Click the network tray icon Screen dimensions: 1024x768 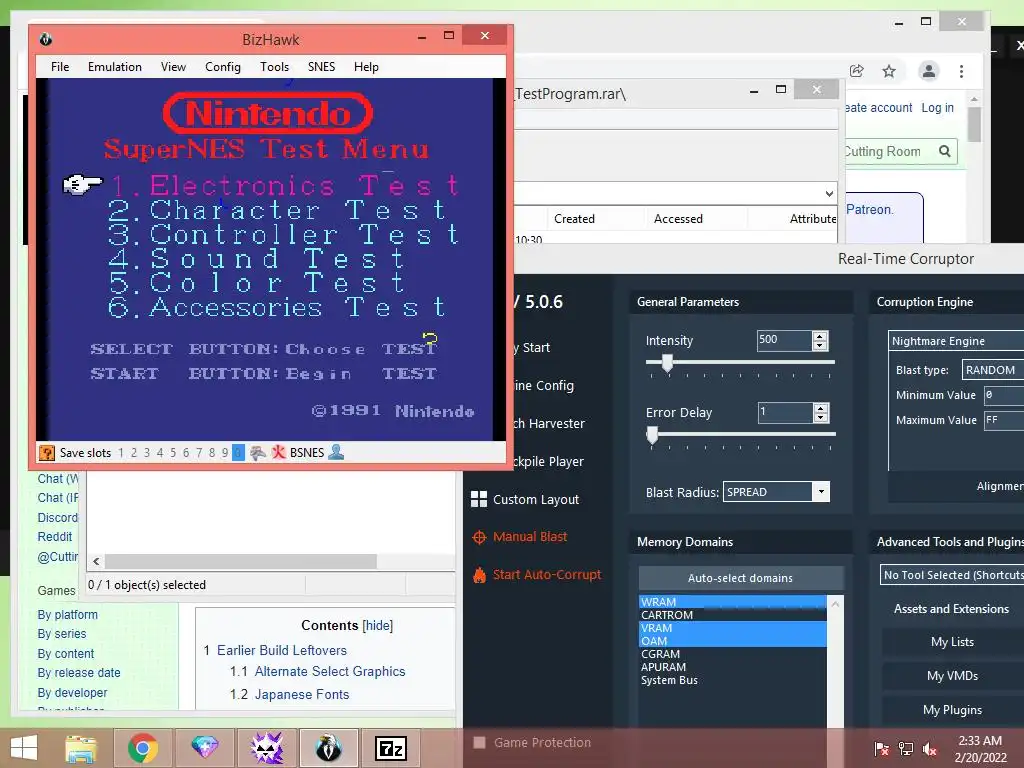click(906, 748)
